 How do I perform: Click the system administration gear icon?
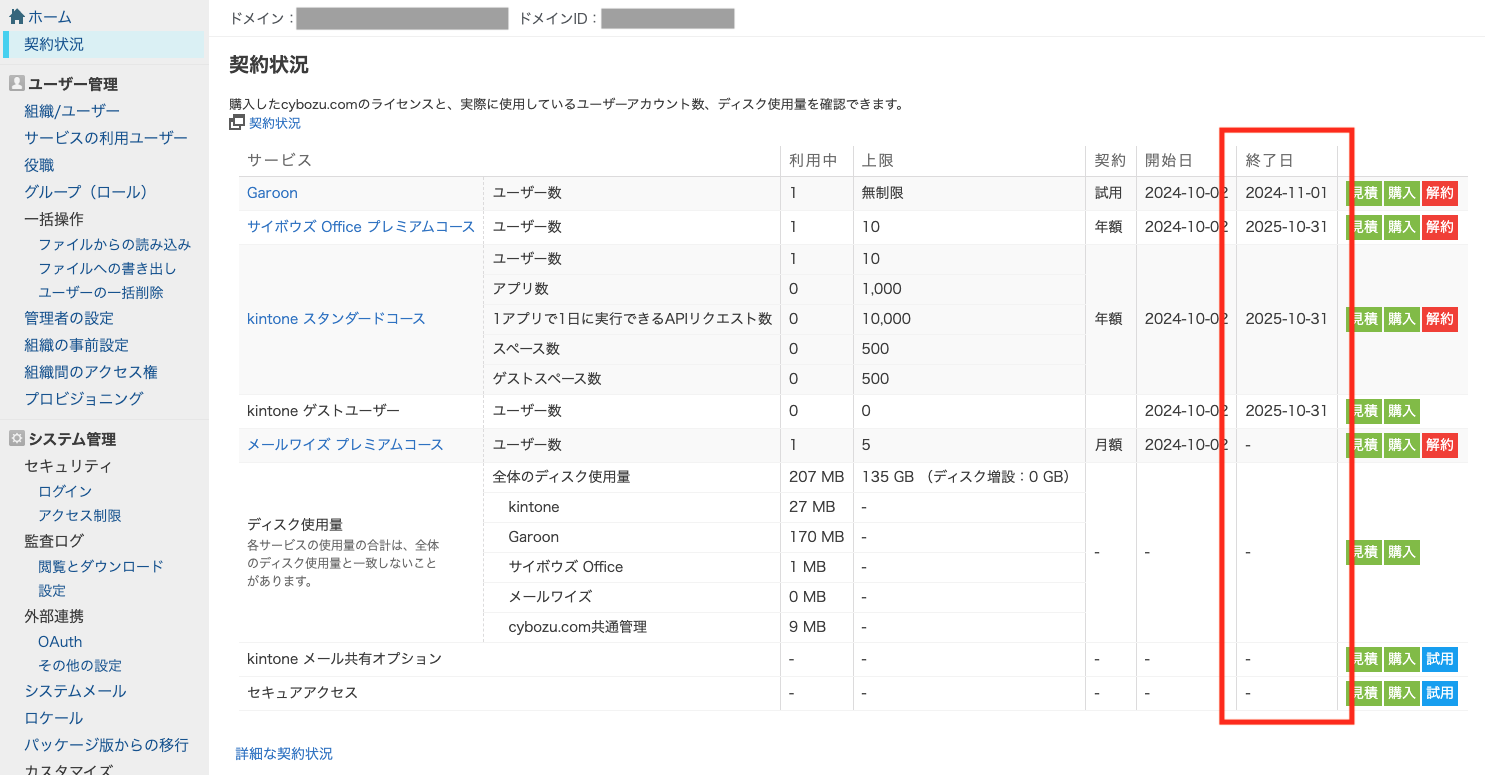coord(16,439)
